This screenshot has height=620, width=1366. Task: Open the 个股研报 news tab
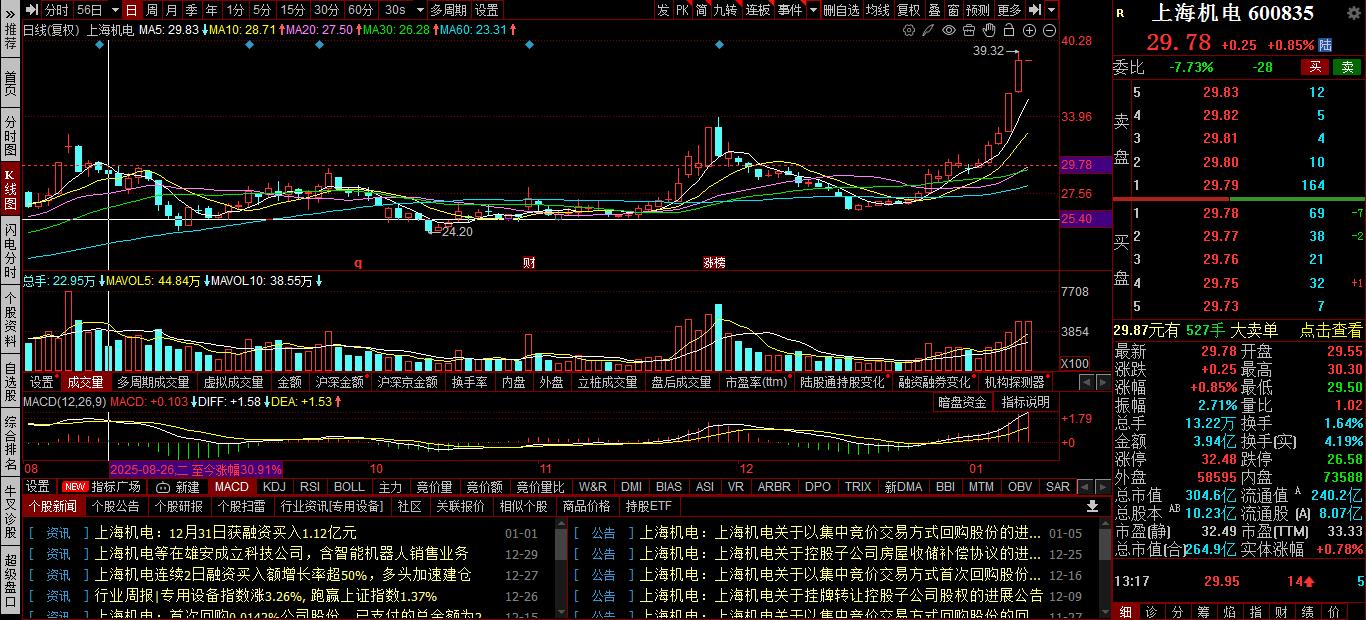180,506
